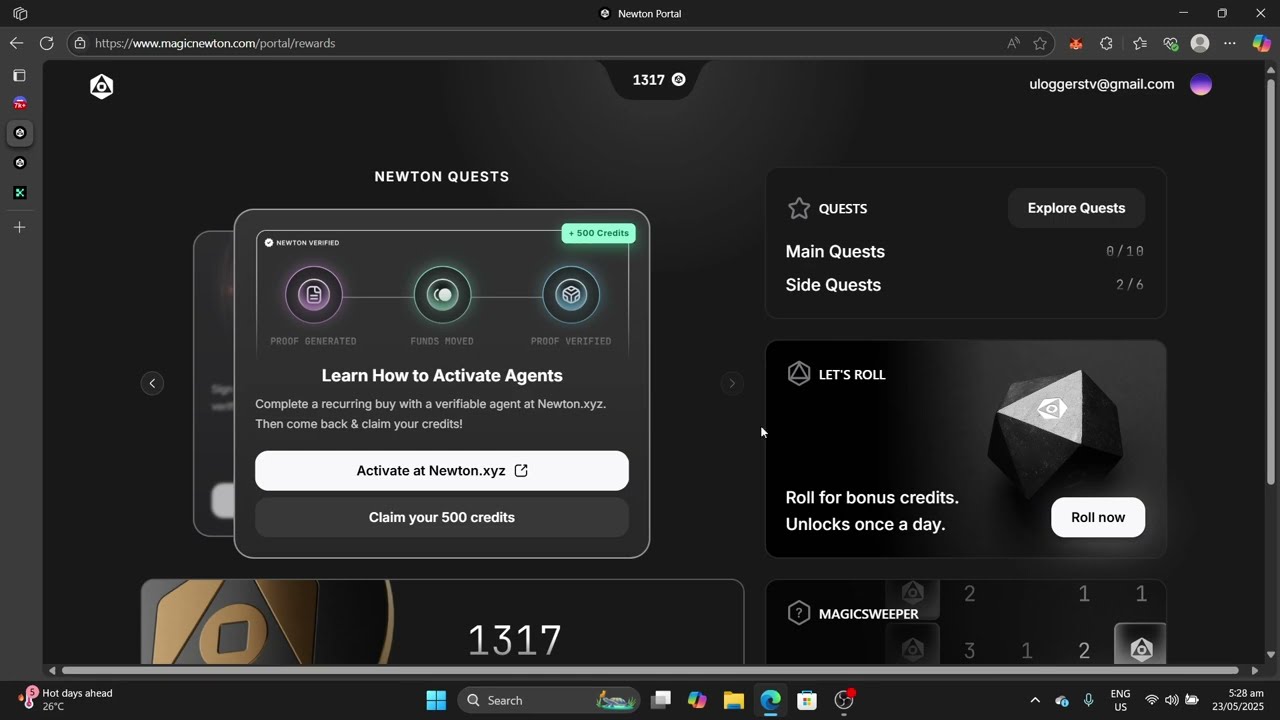Click the microphone tray icon
Image resolution: width=1280 pixels, height=720 pixels.
point(1088,700)
